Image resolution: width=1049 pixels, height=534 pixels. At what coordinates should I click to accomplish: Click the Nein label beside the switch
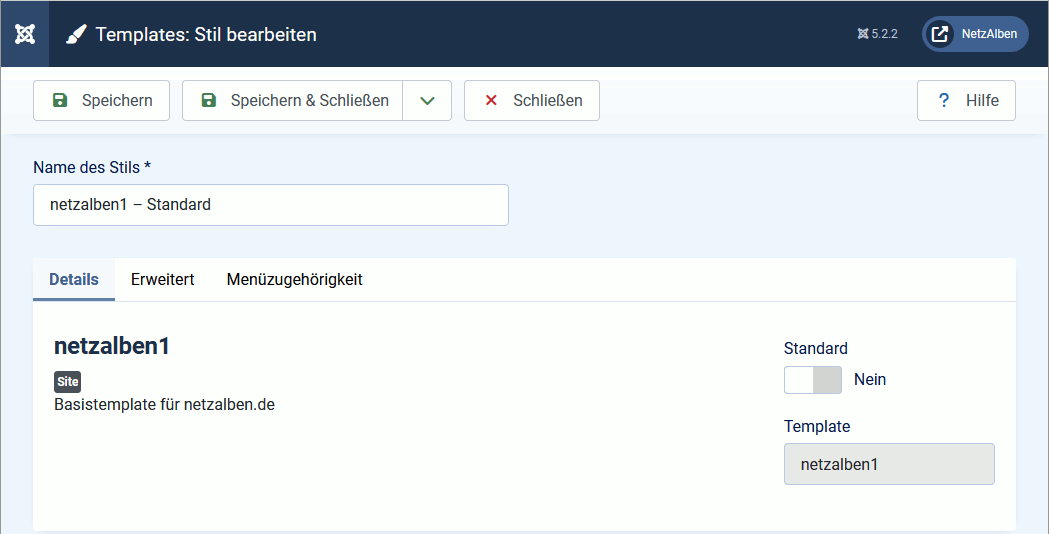(870, 380)
